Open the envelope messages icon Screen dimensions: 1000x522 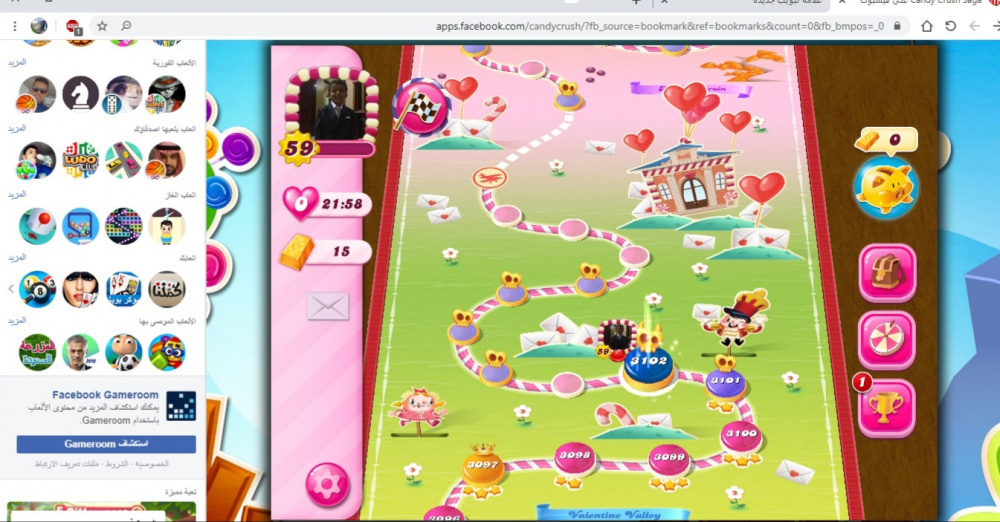[328, 307]
